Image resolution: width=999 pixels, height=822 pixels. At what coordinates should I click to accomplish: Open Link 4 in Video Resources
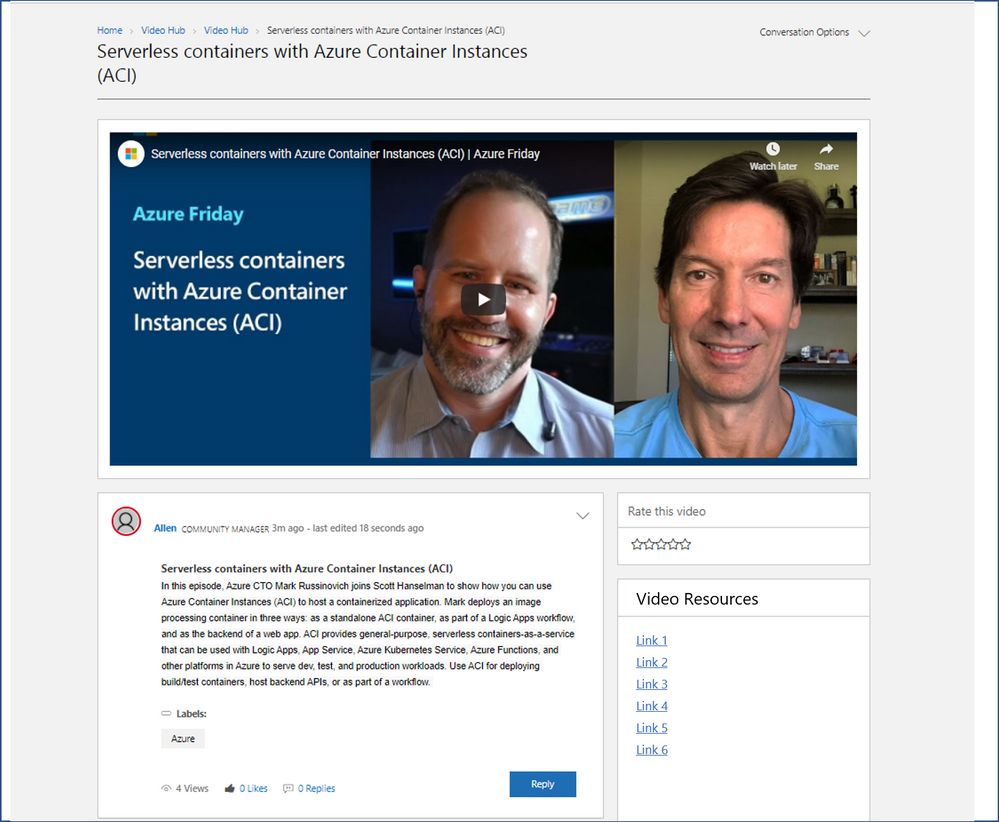pyautogui.click(x=652, y=706)
